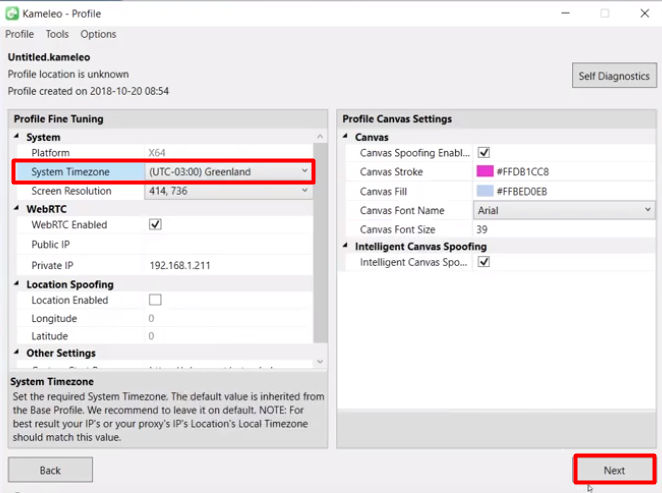This screenshot has width=662, height=493.
Task: Close the Kameleo Profile window
Action: tap(645, 14)
